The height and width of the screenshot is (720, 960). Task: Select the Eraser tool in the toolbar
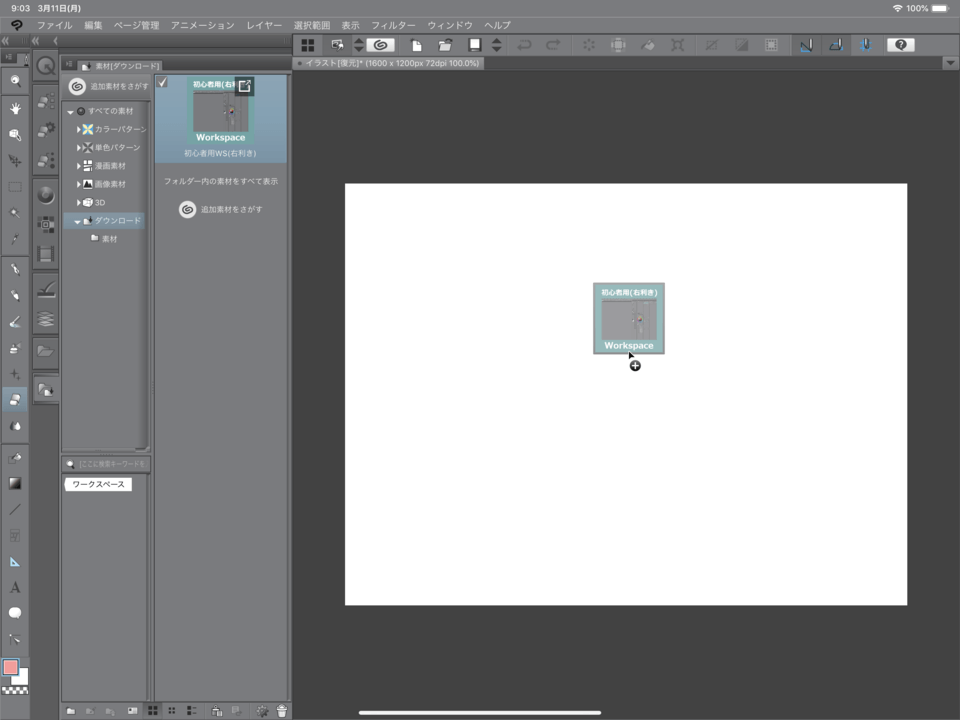(15, 400)
